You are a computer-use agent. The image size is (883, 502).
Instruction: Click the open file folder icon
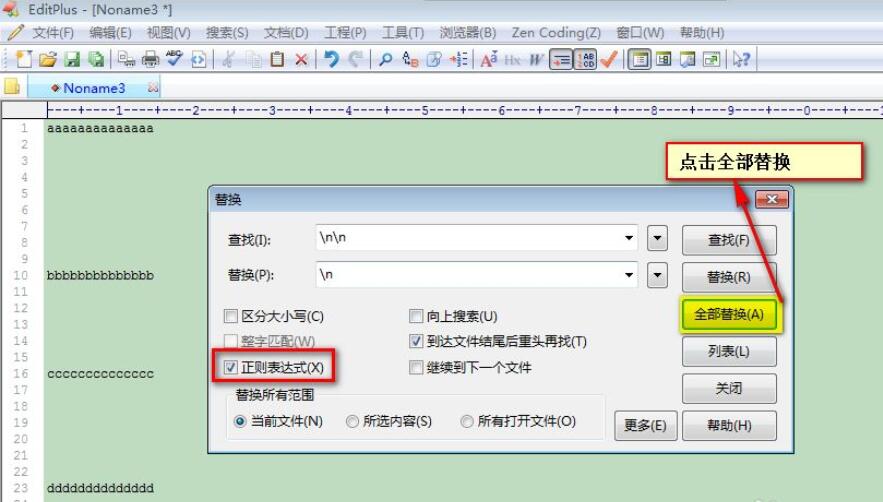pos(48,59)
